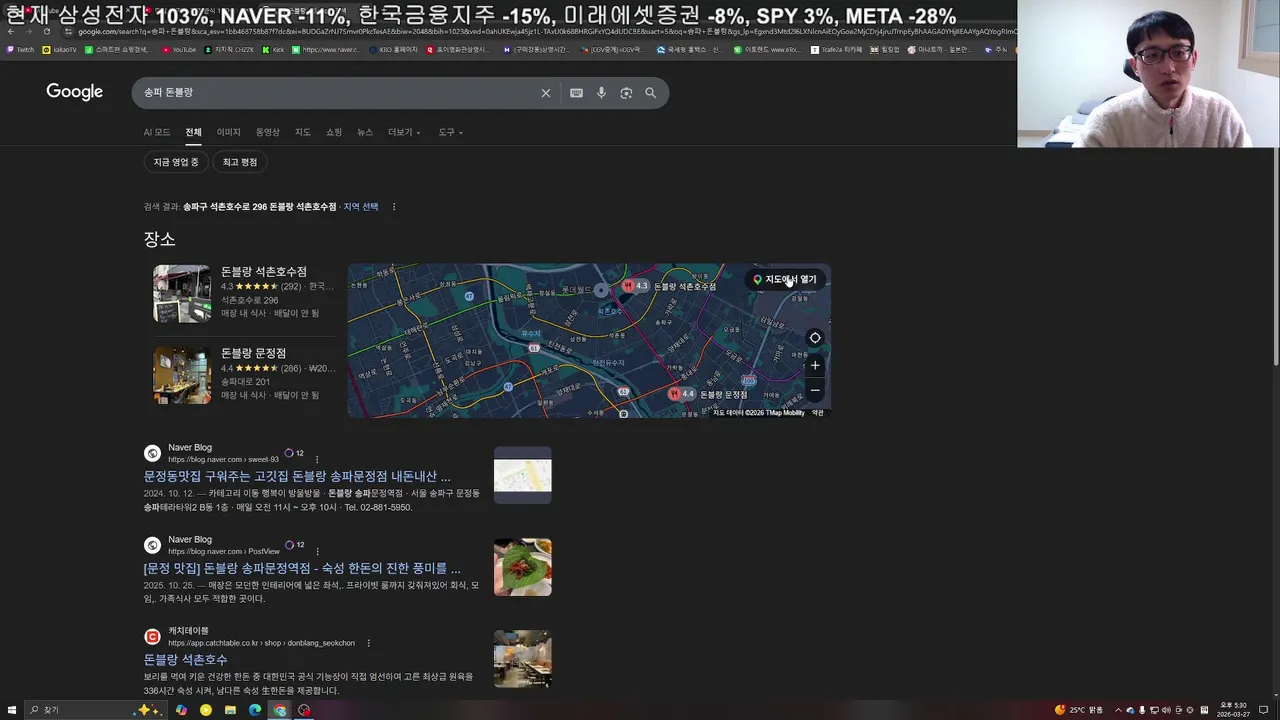1280x720 pixels.
Task: Click the map thumbnail beside the first blog result
Action: 522,475
